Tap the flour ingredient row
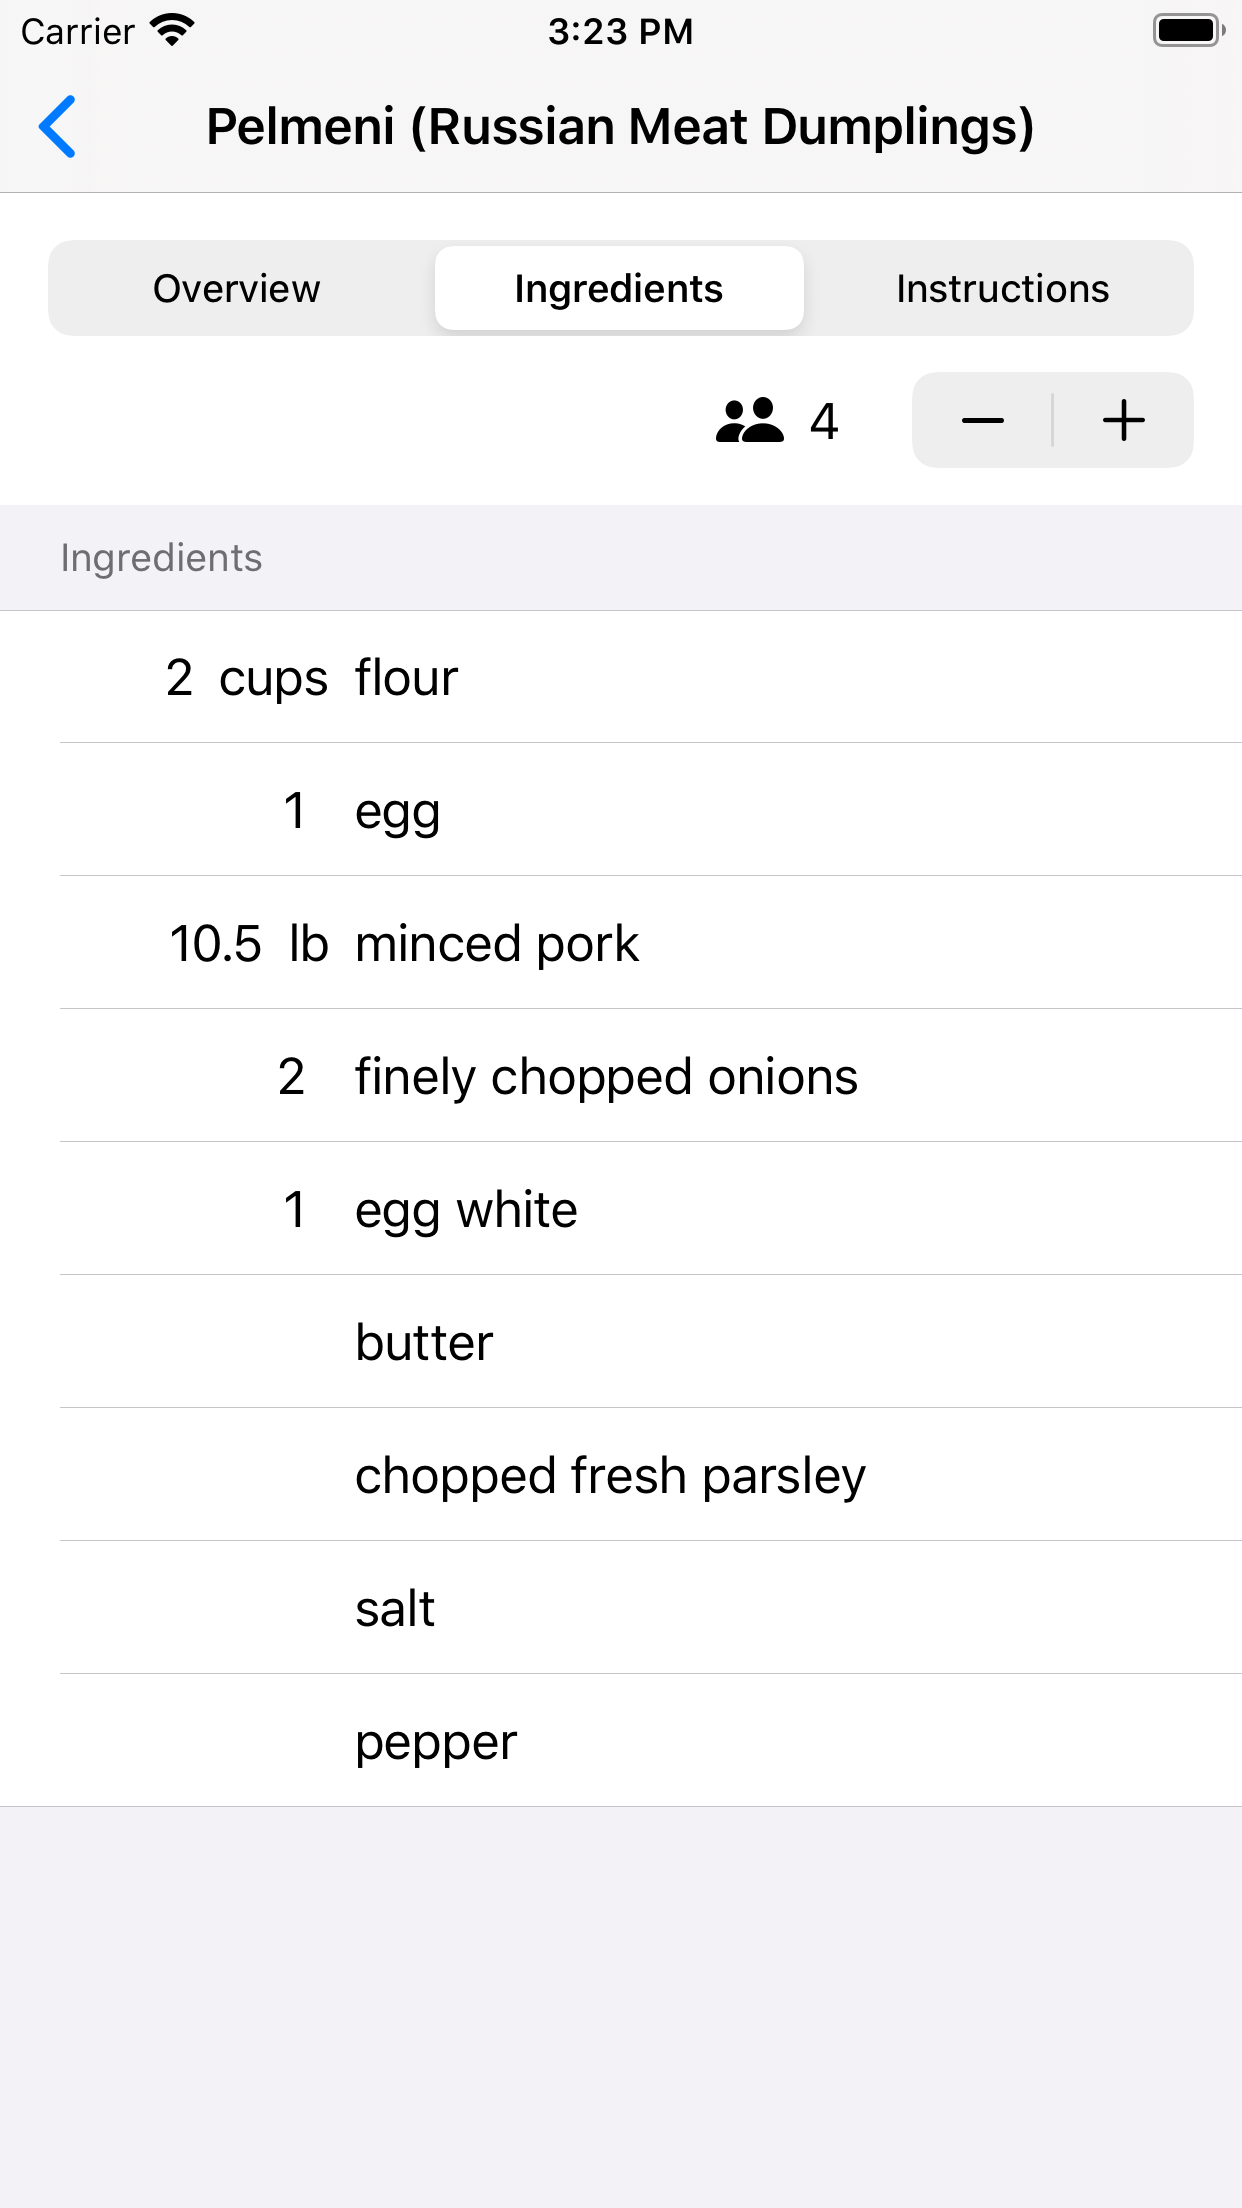The width and height of the screenshot is (1242, 2208). [x=620, y=678]
